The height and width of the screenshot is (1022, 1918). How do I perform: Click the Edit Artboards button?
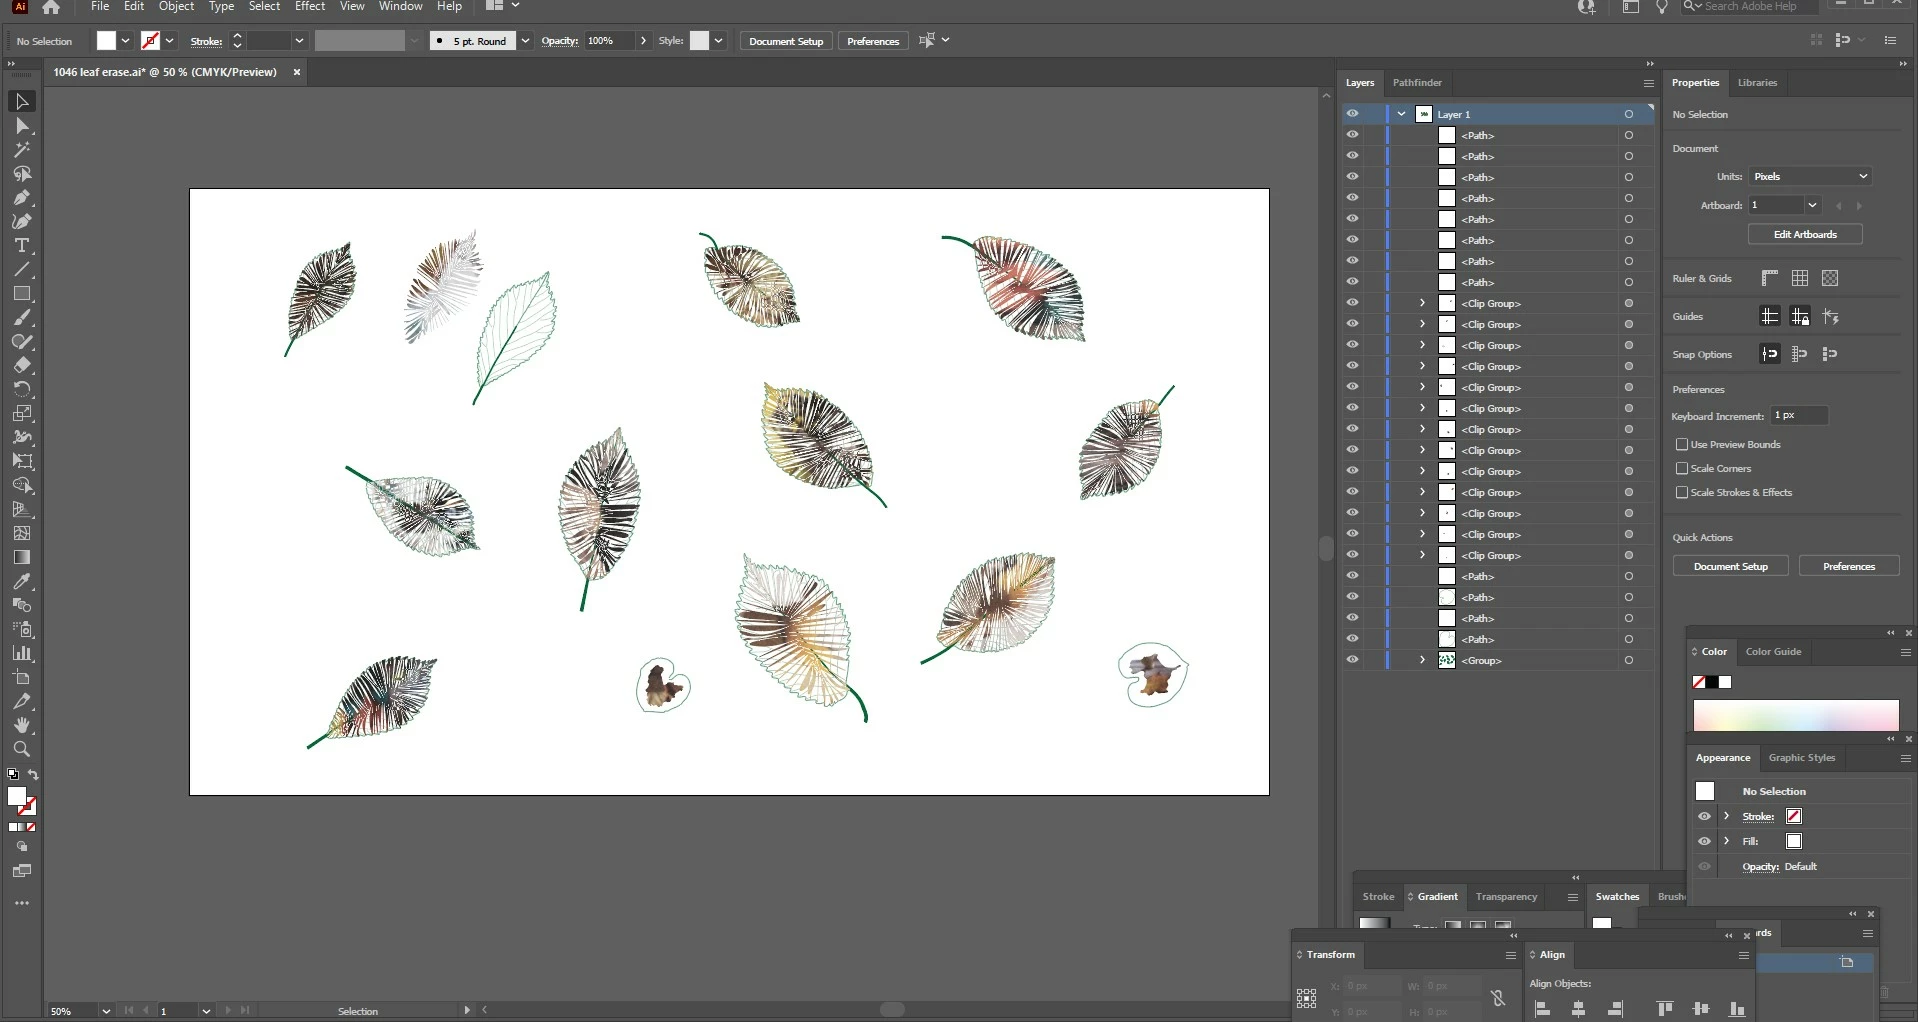(x=1805, y=235)
